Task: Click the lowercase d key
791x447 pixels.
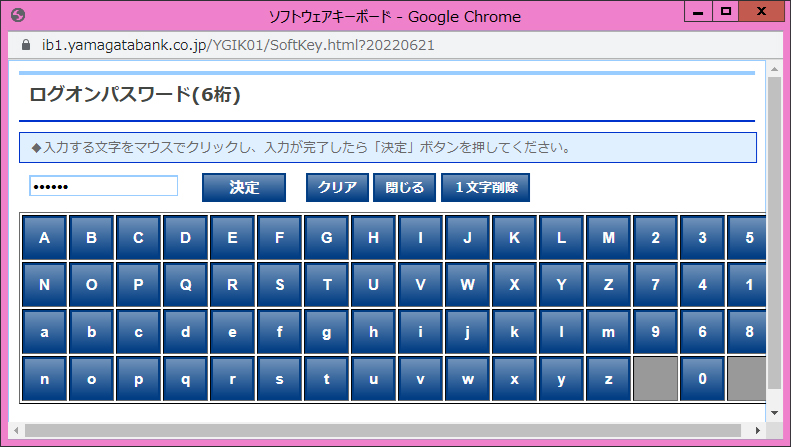Action: coord(186,331)
